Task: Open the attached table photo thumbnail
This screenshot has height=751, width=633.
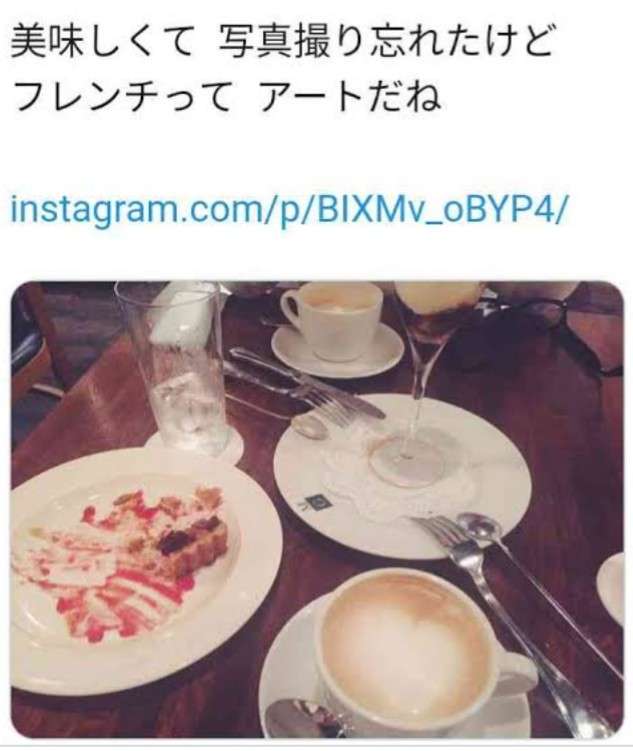Action: tap(317, 510)
